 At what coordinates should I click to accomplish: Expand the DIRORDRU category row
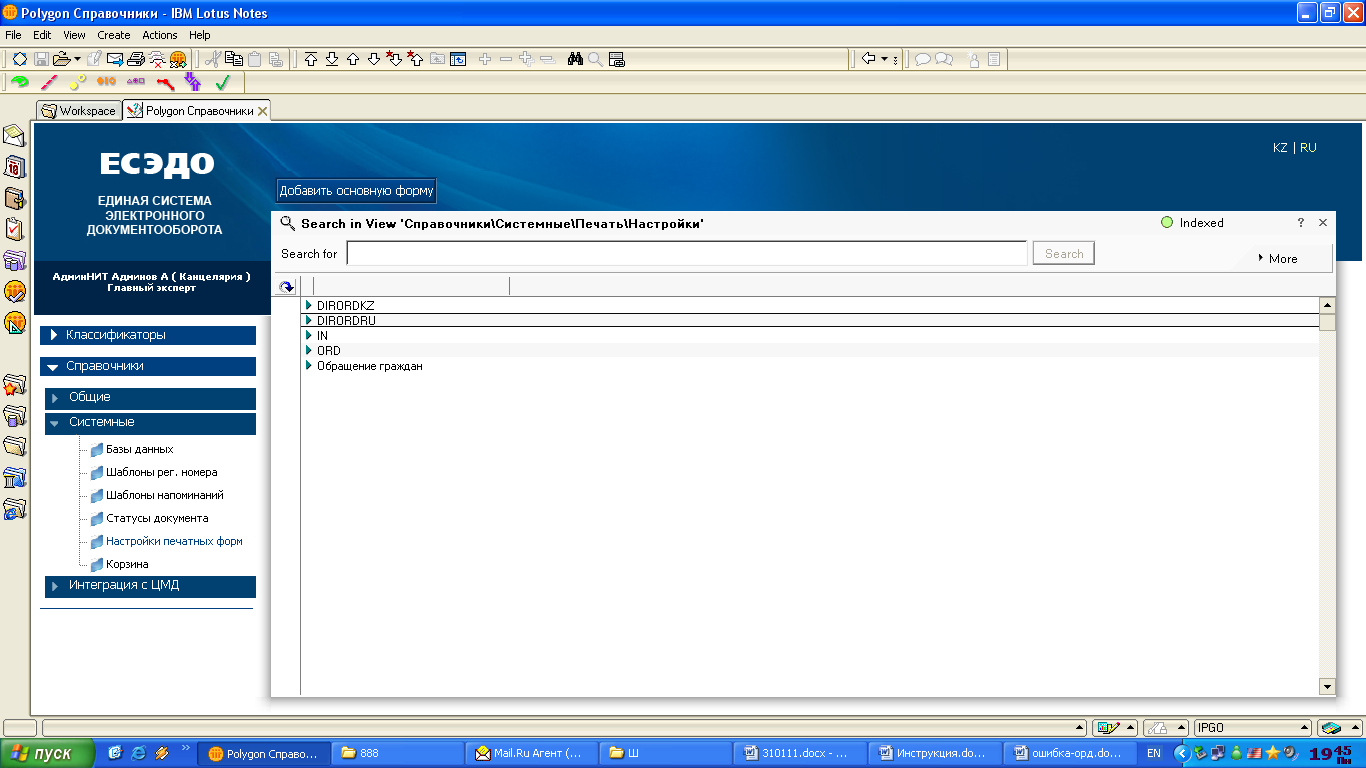point(309,320)
